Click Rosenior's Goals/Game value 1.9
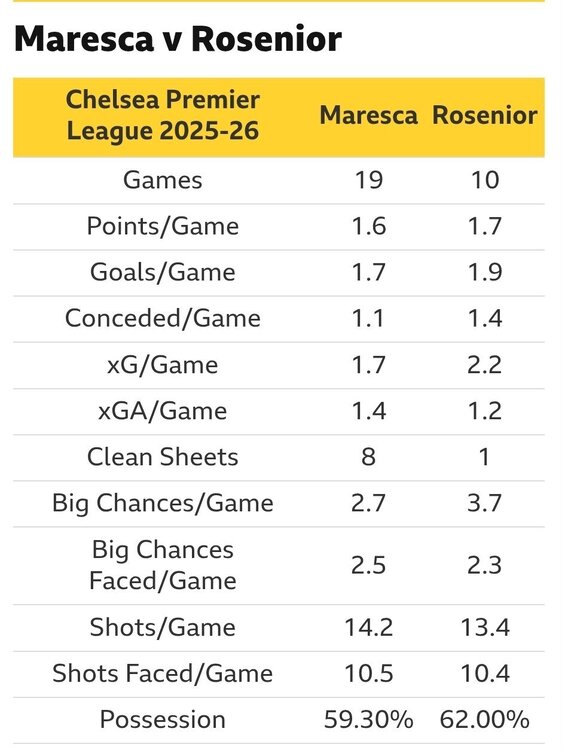 click(485, 272)
